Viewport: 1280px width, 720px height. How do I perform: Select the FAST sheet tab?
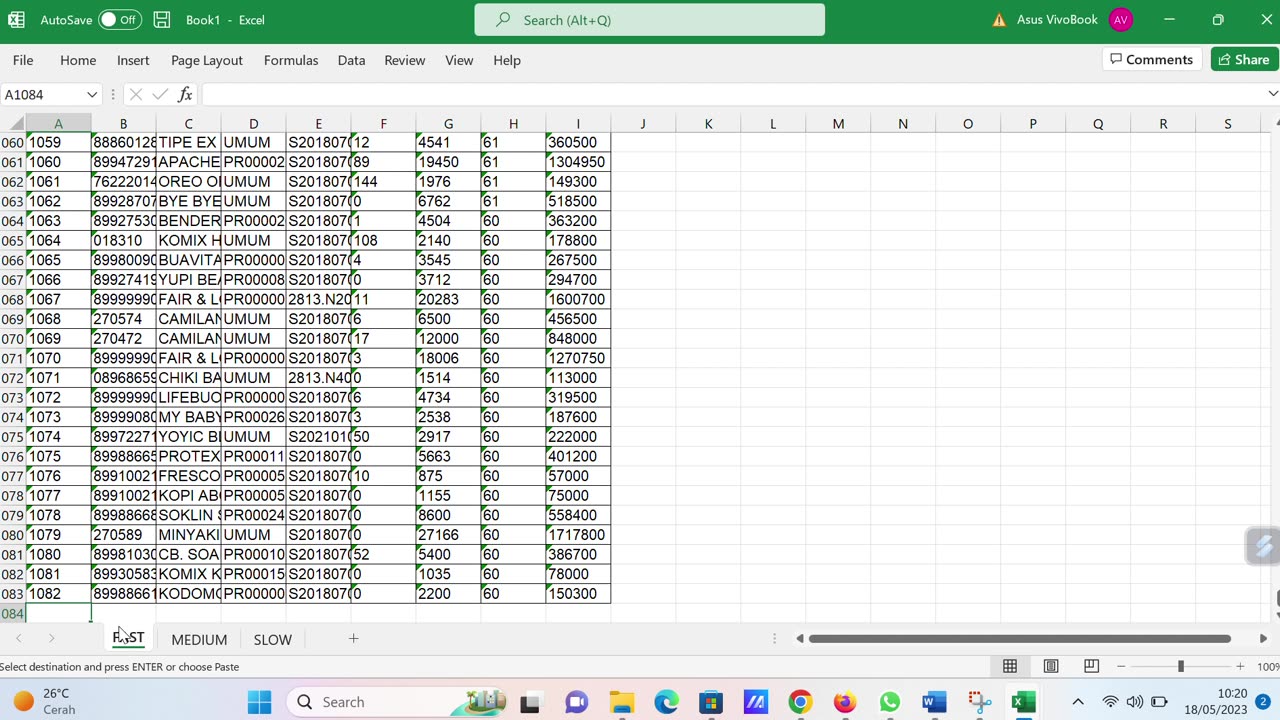tap(128, 638)
